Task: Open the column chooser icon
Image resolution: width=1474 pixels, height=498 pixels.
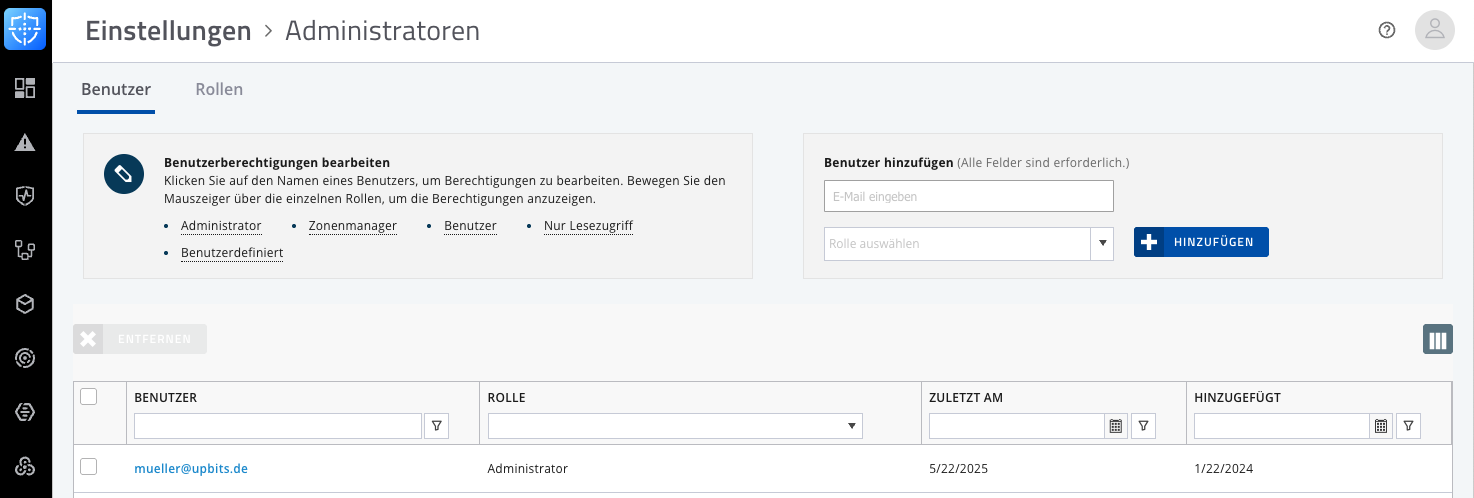Action: pyautogui.click(x=1437, y=340)
